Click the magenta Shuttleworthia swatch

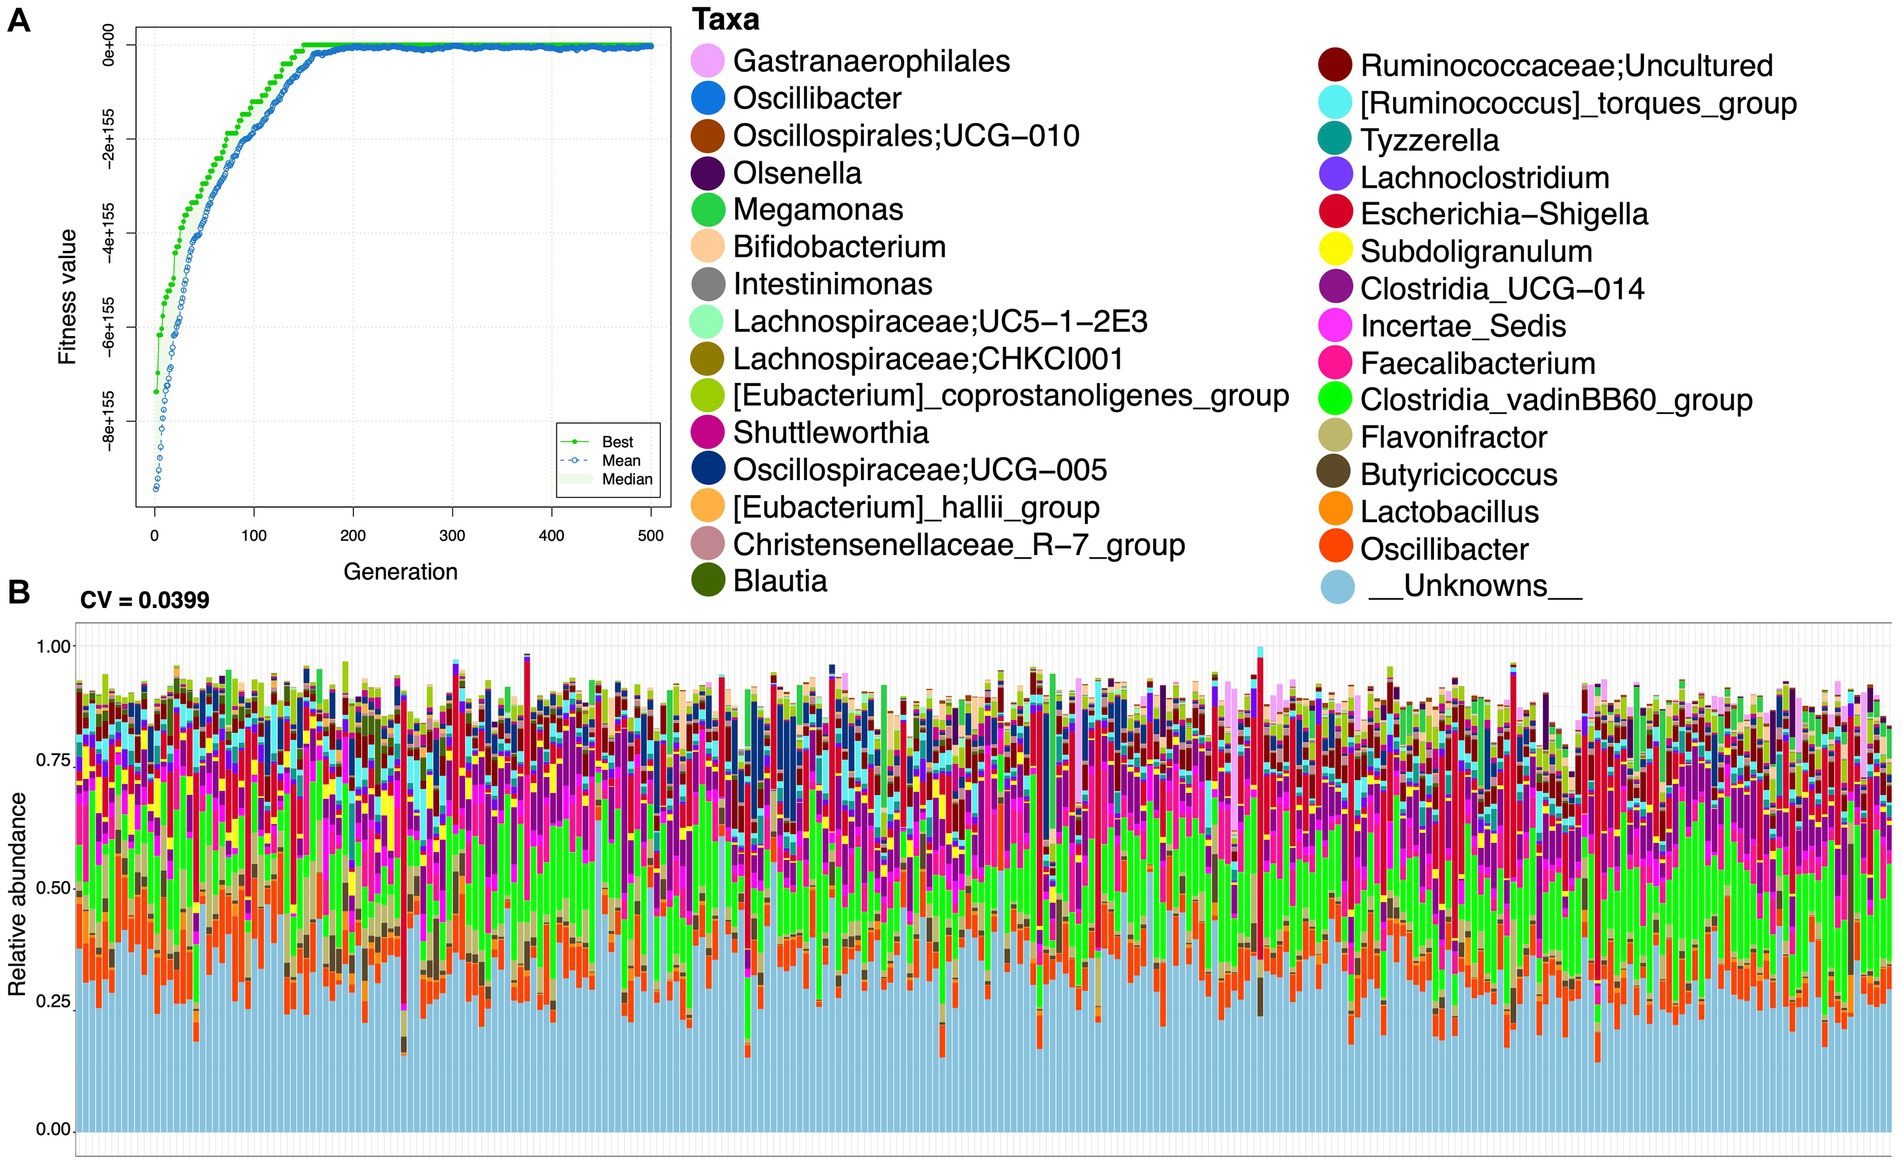[x=708, y=432]
